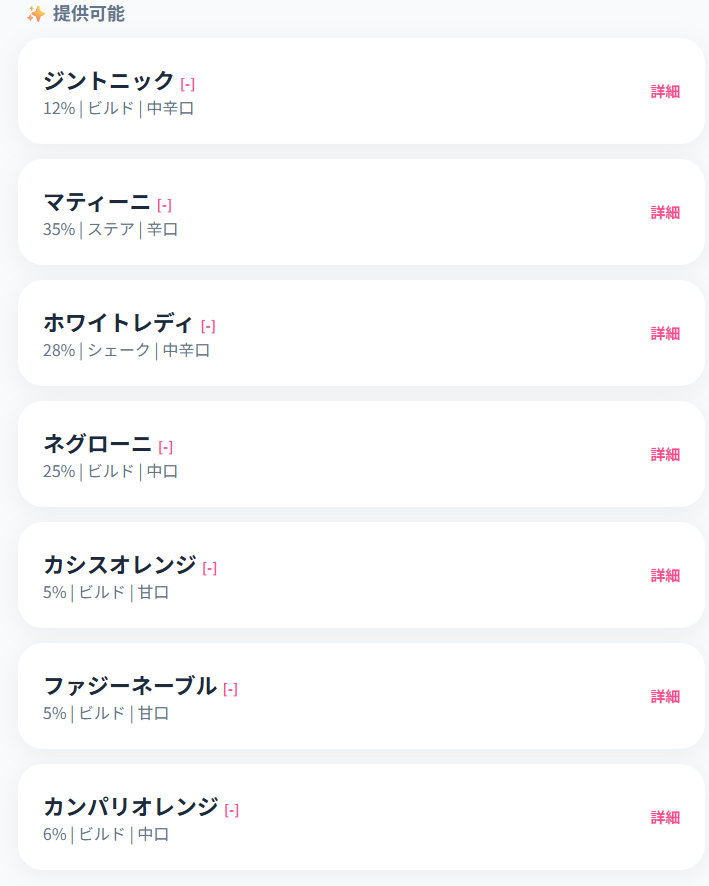Open 詳細 for ネグローニ
Image resolution: width=709 pixels, height=886 pixels.
point(666,454)
